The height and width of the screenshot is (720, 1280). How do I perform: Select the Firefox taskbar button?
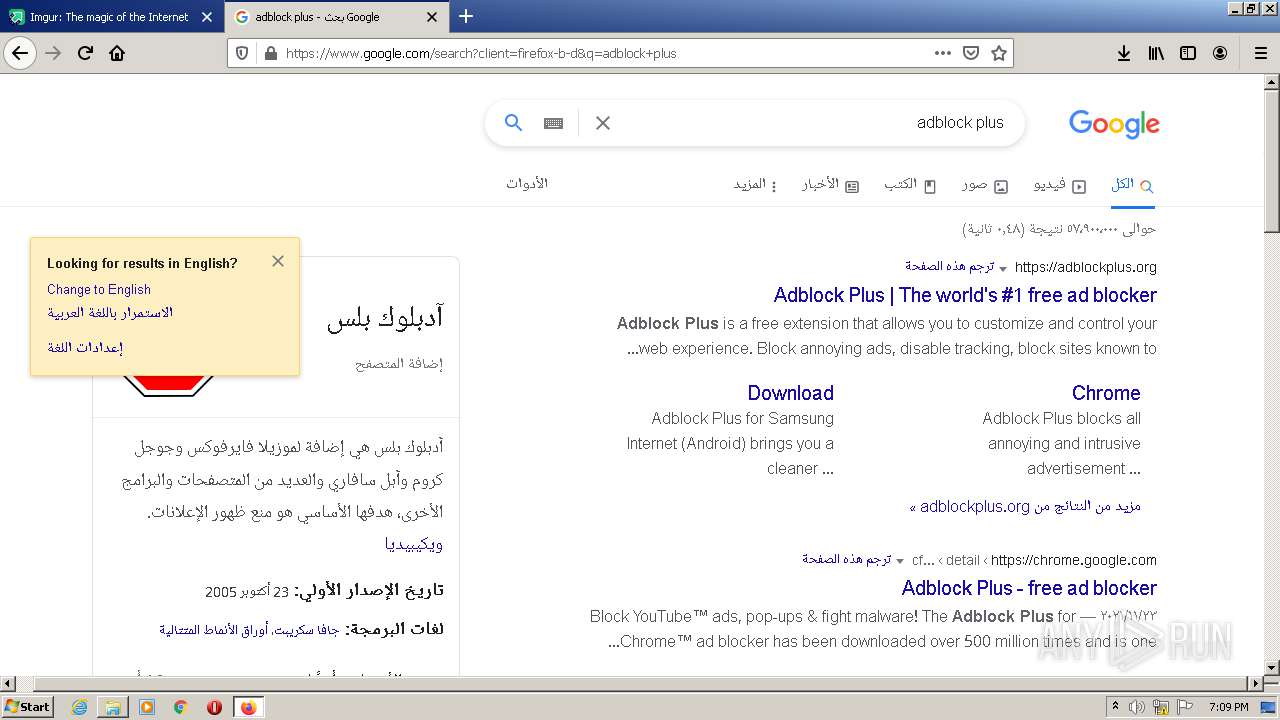pos(248,707)
